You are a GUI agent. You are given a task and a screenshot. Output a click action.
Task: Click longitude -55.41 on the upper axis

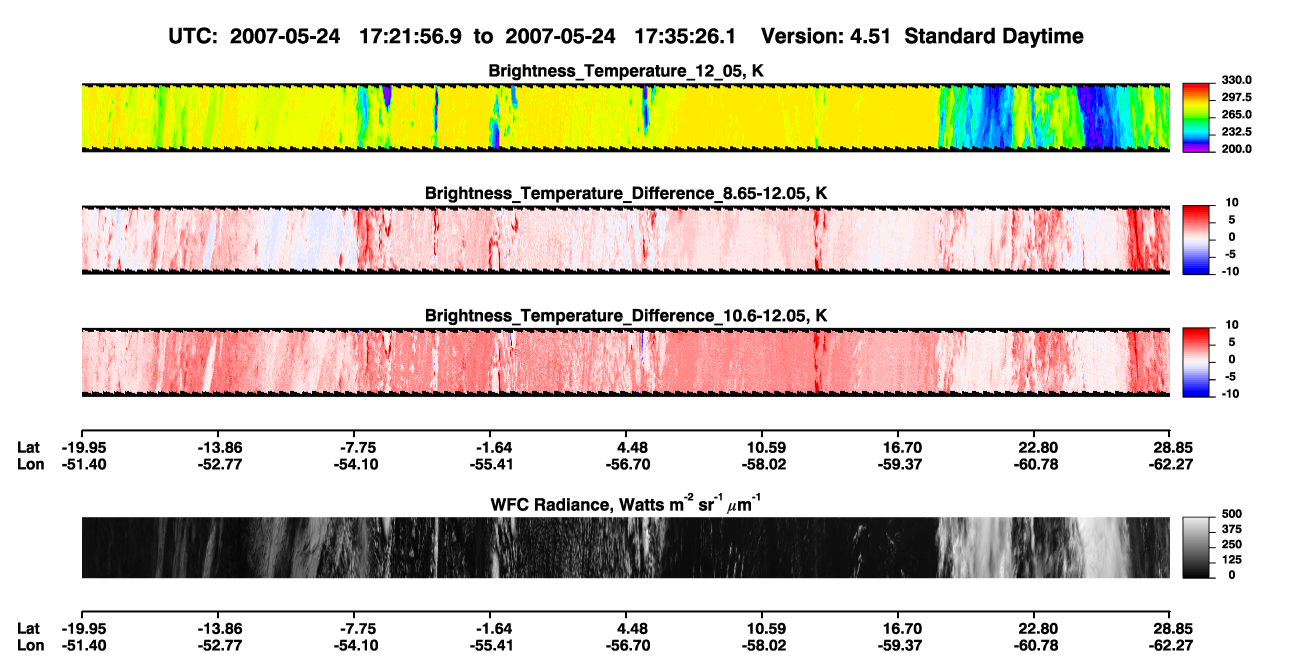pyautogui.click(x=490, y=464)
